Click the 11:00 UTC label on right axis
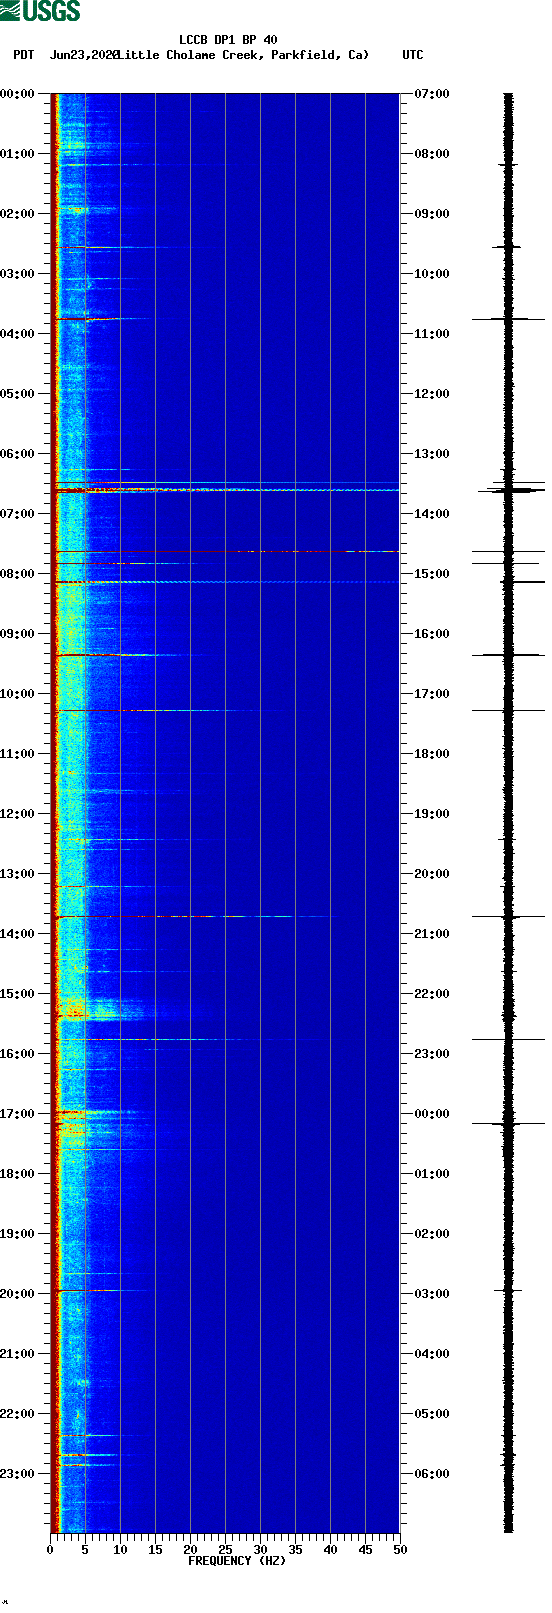Image resolution: width=552 pixels, height=1613 pixels. [432, 334]
